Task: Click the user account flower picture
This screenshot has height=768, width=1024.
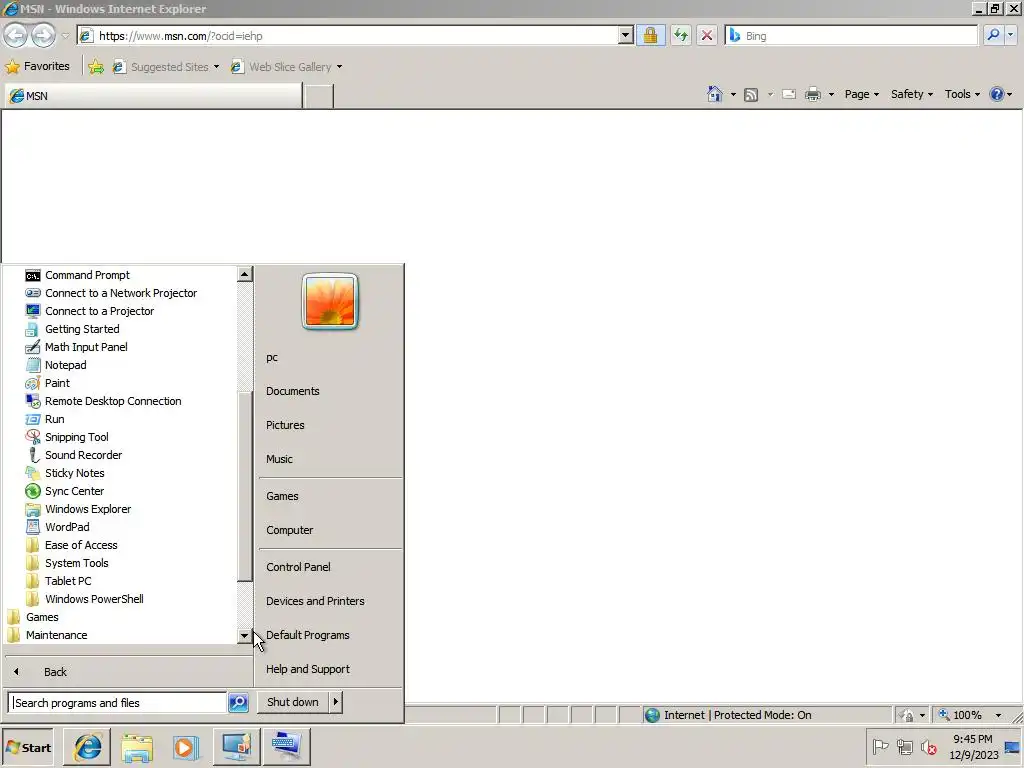Action: (330, 301)
